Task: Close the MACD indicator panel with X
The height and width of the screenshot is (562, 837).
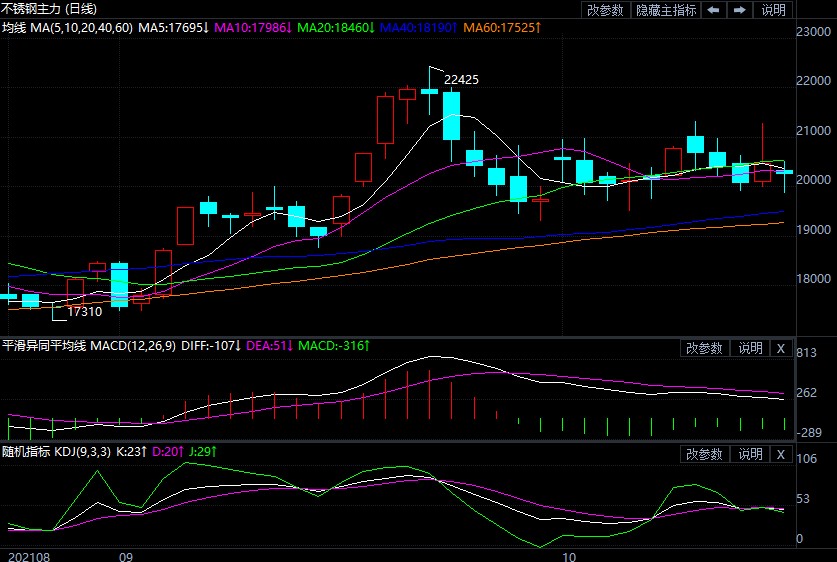Action: pos(781,348)
